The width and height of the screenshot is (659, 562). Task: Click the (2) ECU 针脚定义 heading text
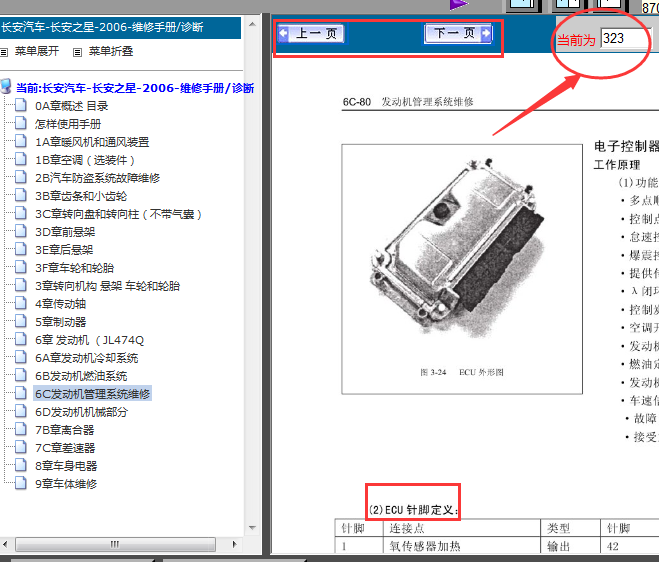(x=413, y=510)
